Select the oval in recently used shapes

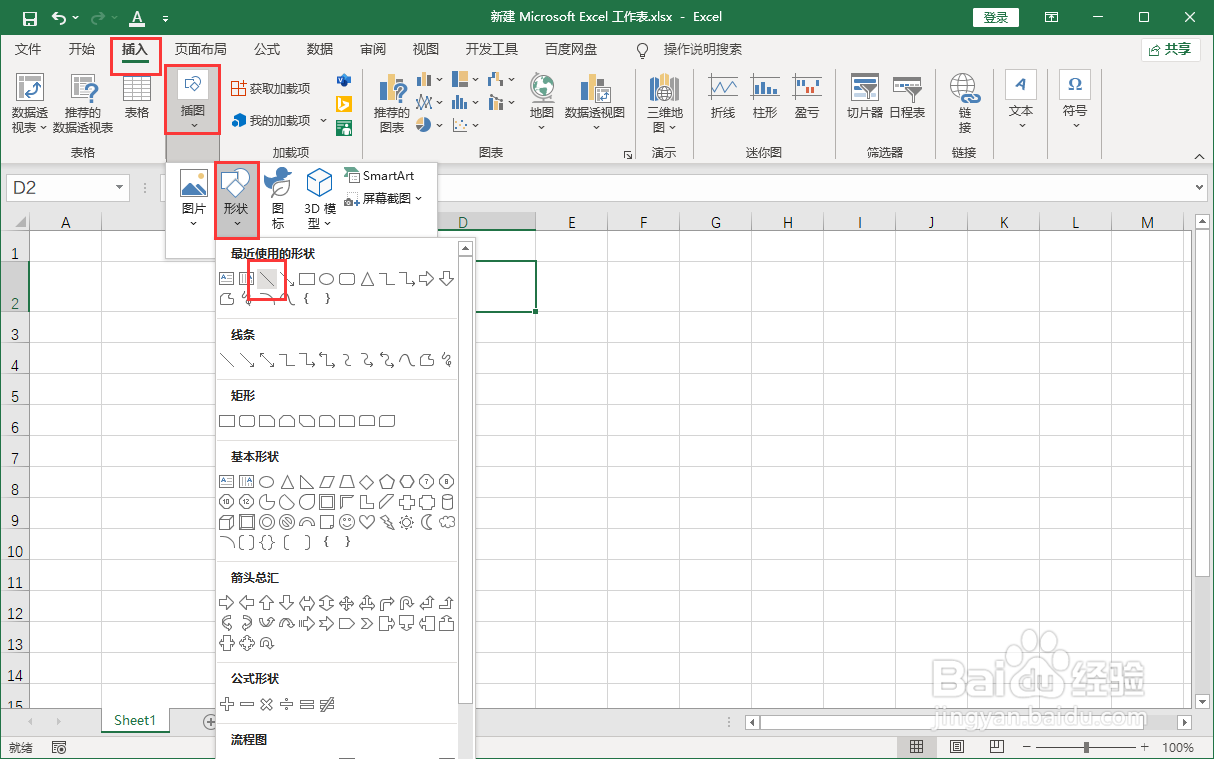tap(327, 279)
